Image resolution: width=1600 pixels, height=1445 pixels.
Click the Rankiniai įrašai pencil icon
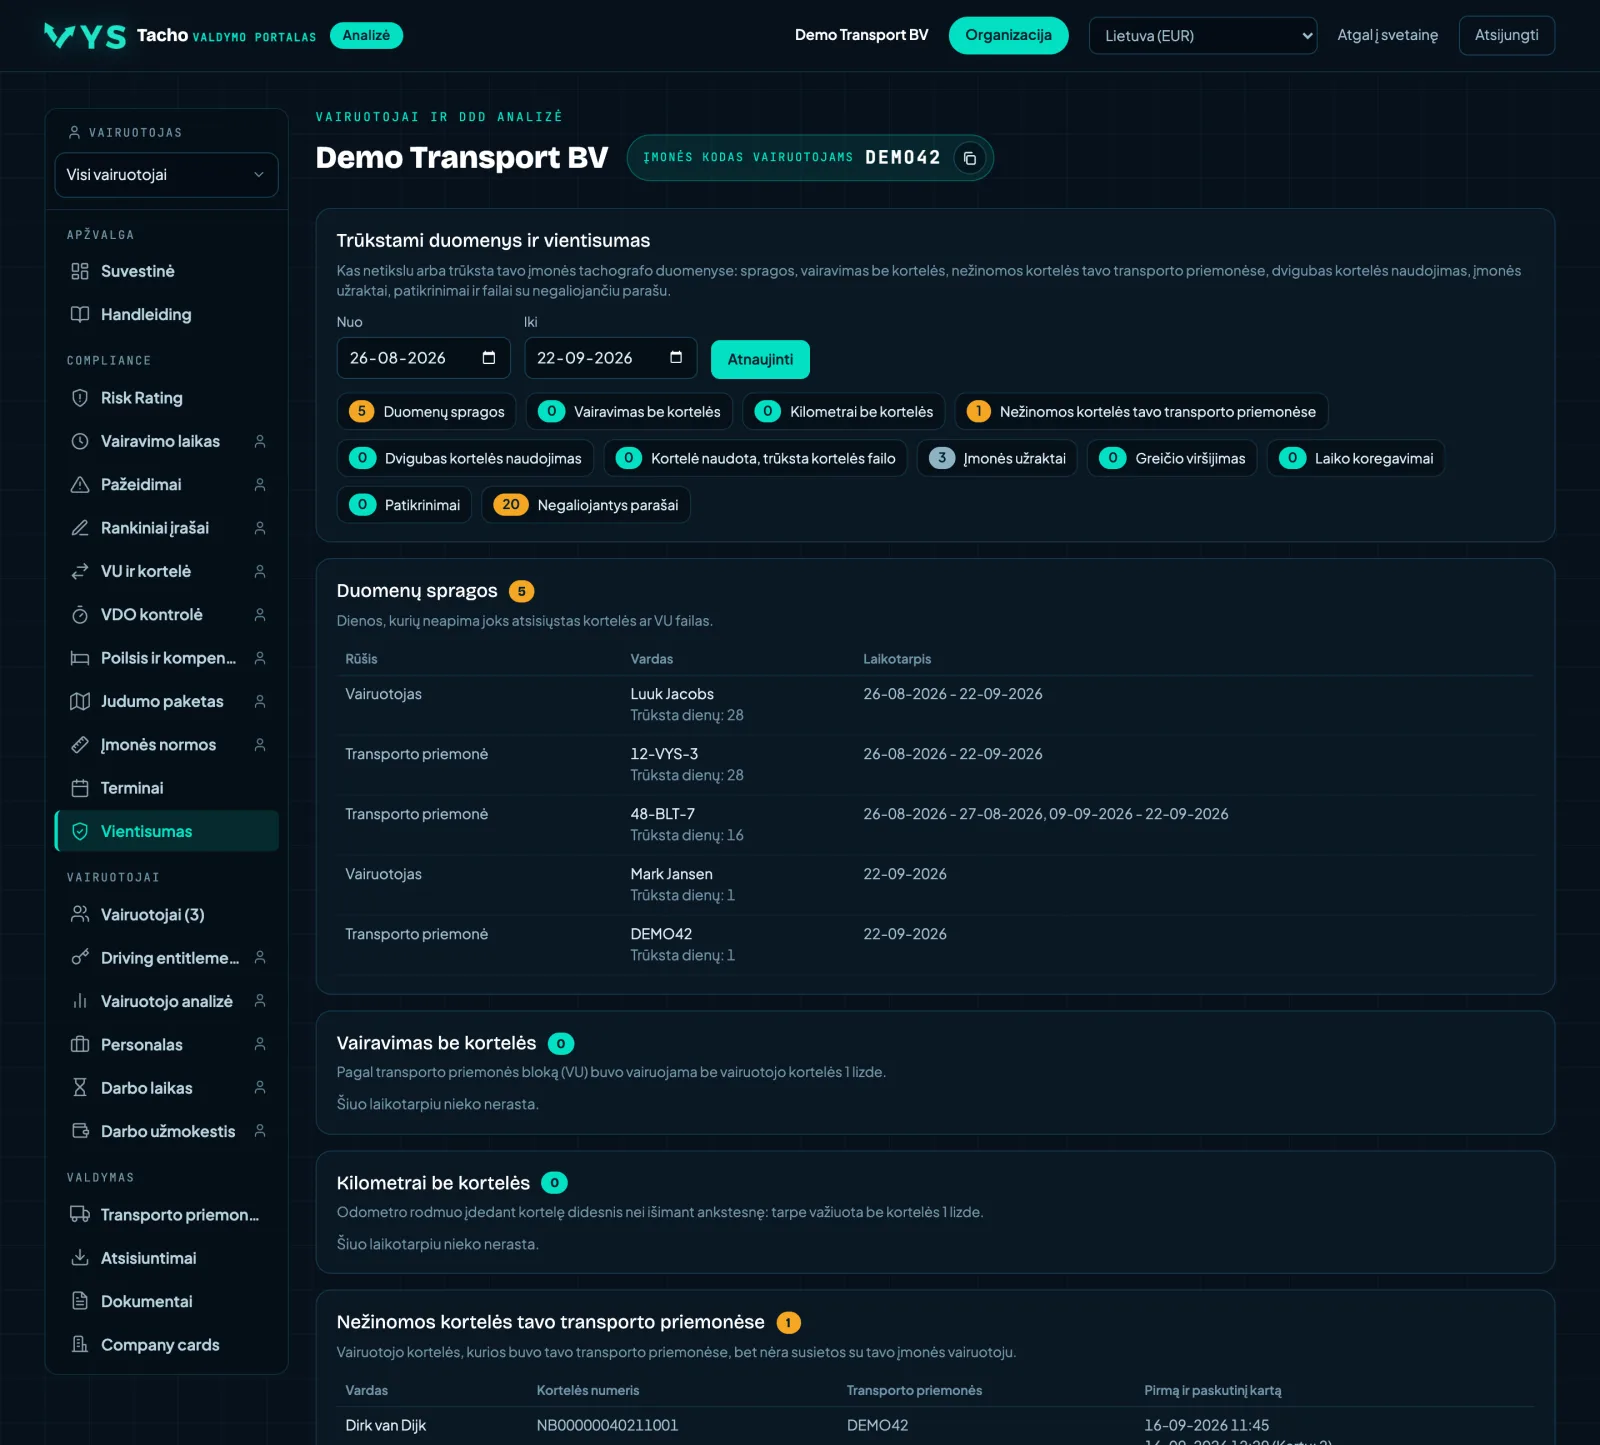click(80, 528)
